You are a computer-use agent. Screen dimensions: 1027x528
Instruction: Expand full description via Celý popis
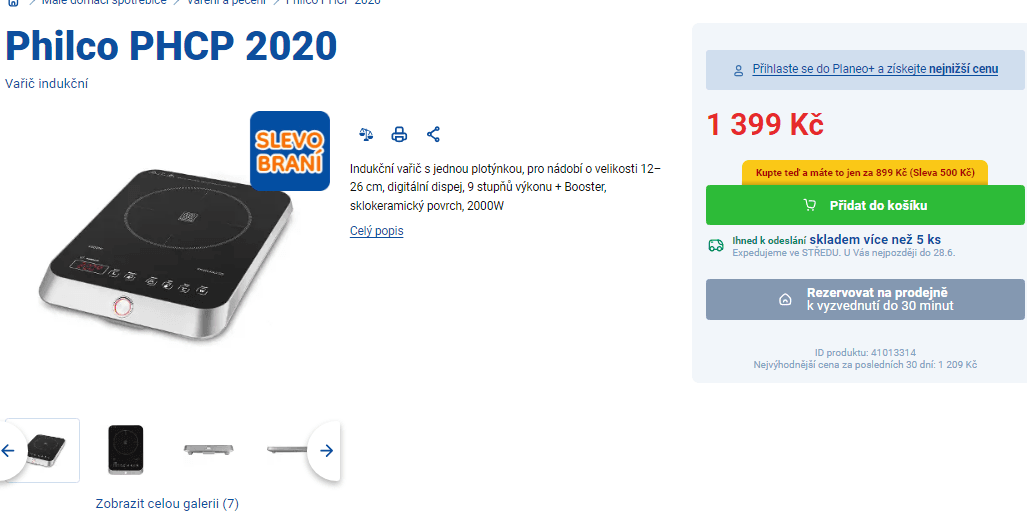pos(377,231)
